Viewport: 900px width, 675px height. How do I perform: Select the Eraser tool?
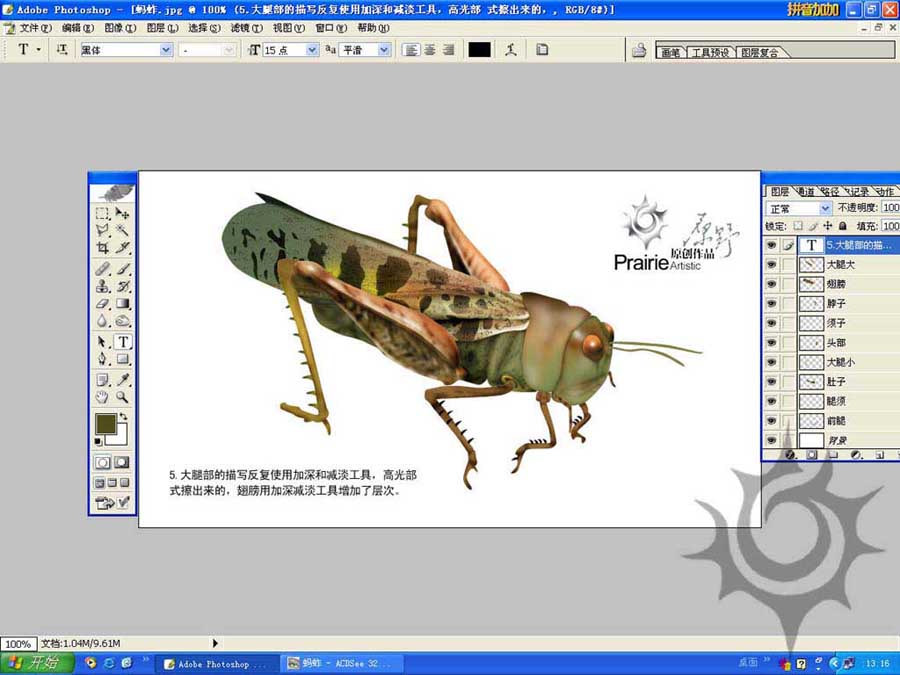click(x=102, y=303)
